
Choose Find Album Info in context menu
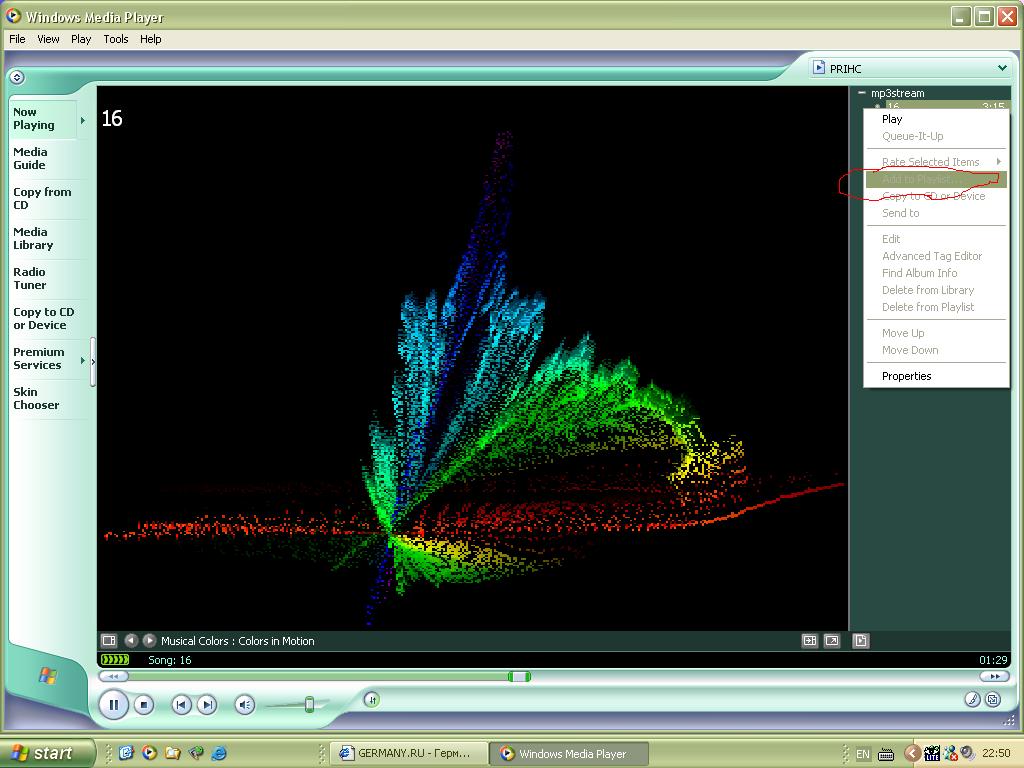pyautogui.click(x=936, y=273)
